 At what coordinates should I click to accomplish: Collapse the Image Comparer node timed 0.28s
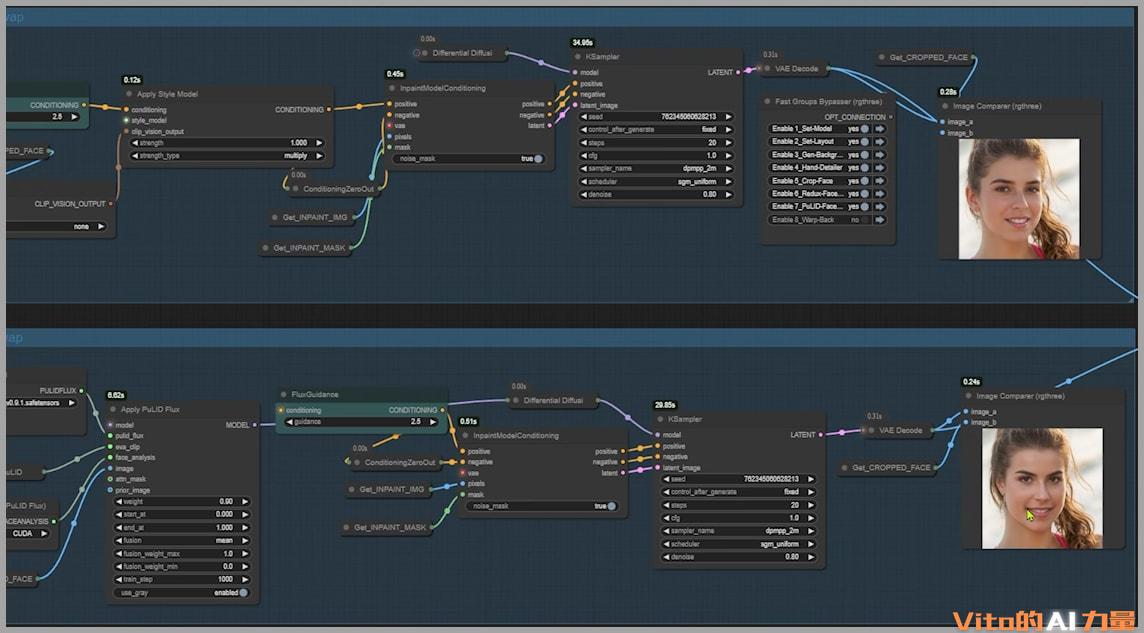click(946, 106)
